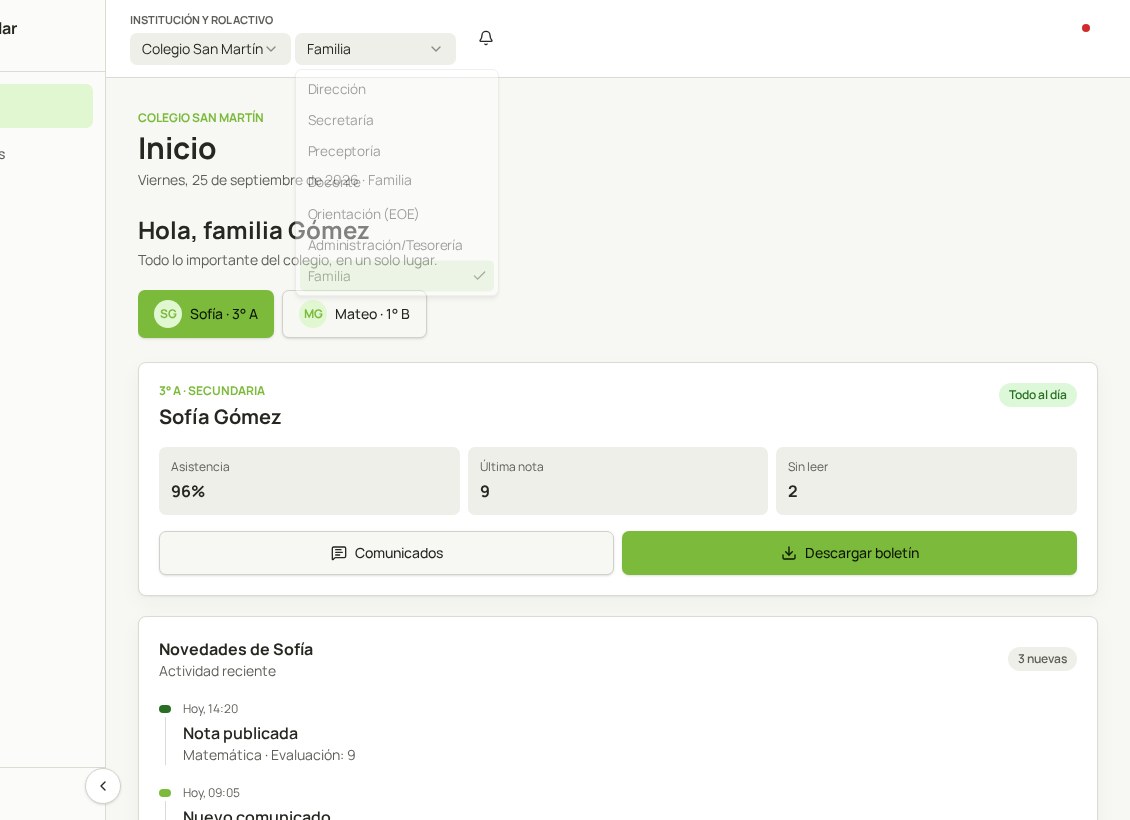Click the MG avatar of Mateo
The height and width of the screenshot is (820, 1130).
pyautogui.click(x=313, y=314)
